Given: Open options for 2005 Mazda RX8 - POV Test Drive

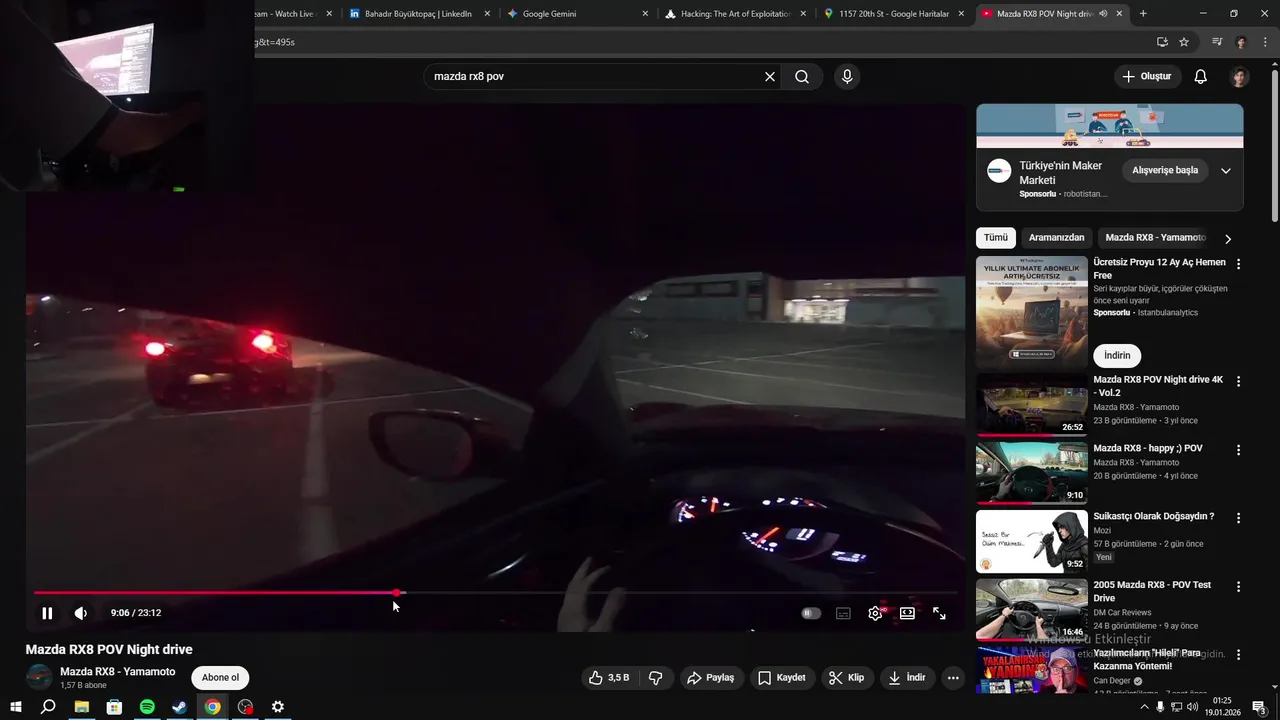Looking at the screenshot, I should tap(1238, 586).
